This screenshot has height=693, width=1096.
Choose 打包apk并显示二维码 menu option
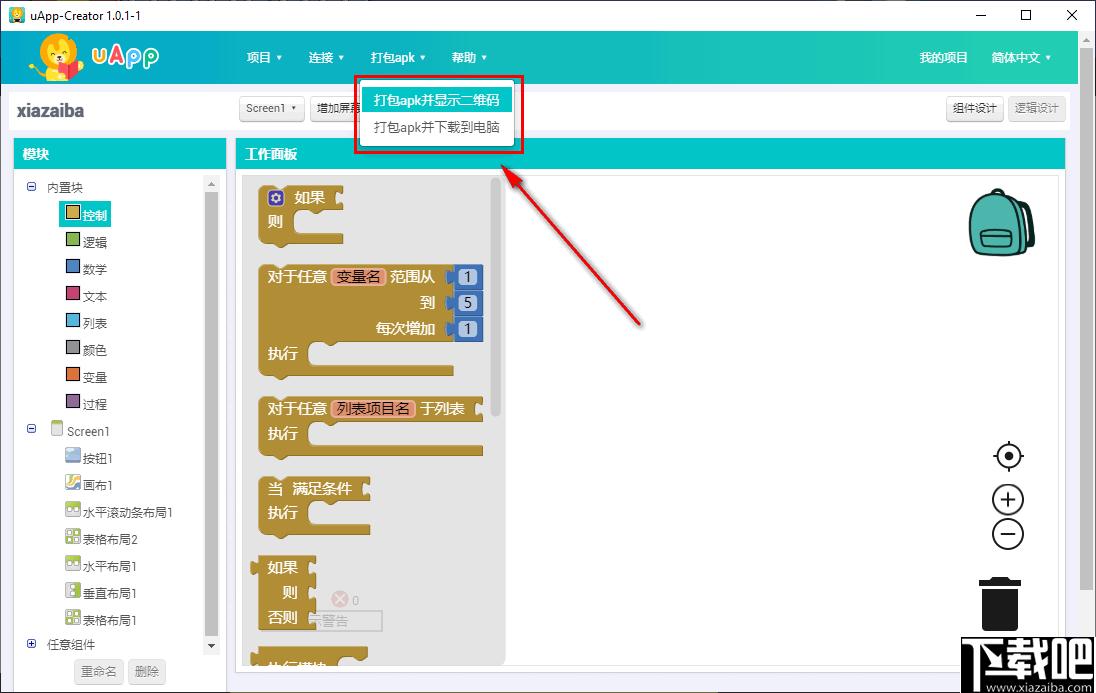(x=436, y=99)
